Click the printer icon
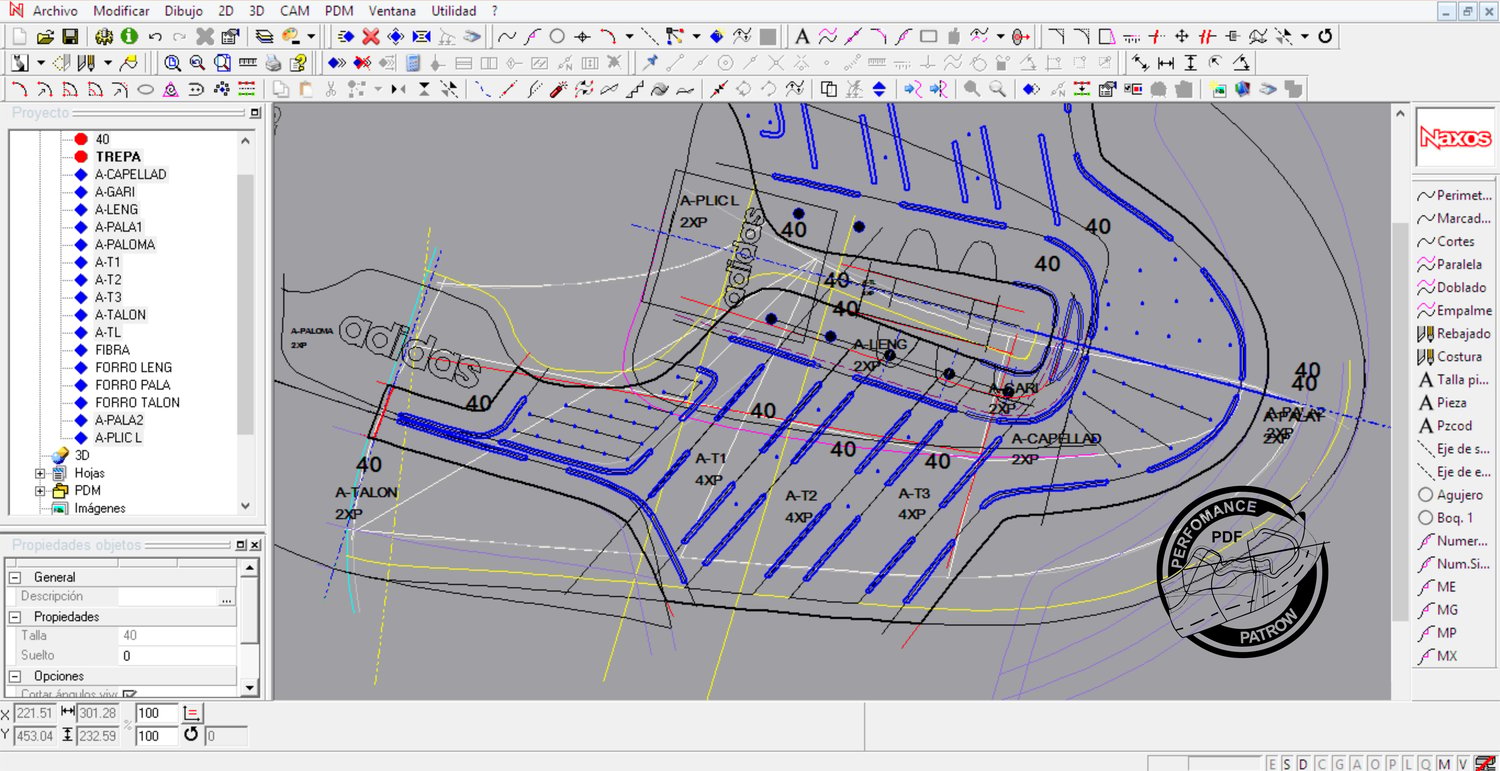Screen dimensions: 1500x771 pyautogui.click(x=273, y=63)
